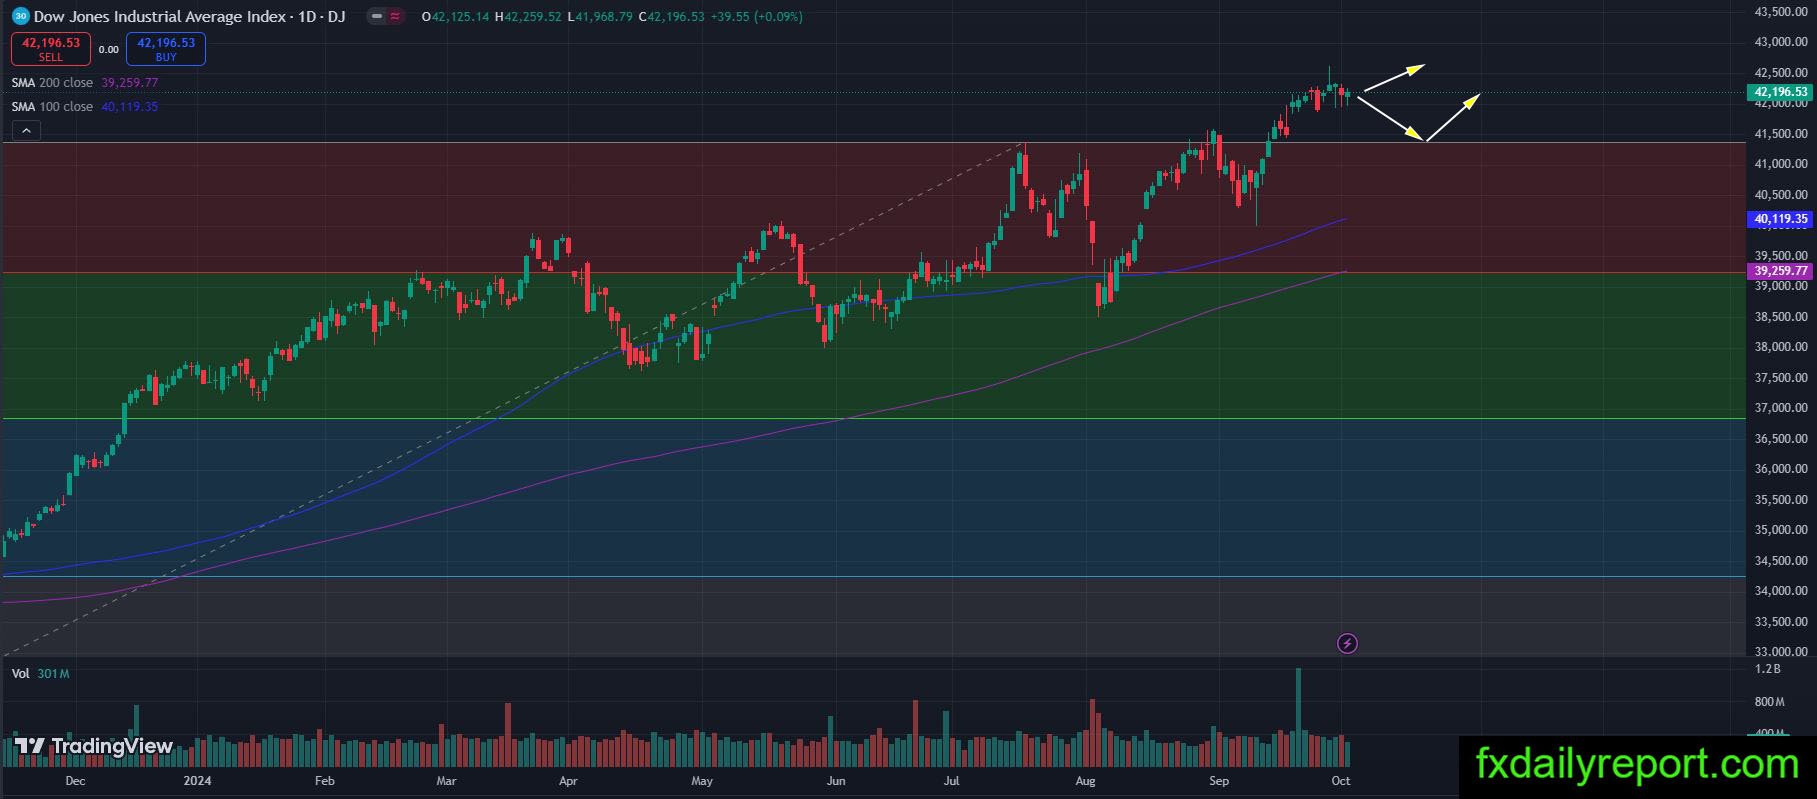Click the 1.2 B volume axis label
1817x799 pixels.
1768,668
